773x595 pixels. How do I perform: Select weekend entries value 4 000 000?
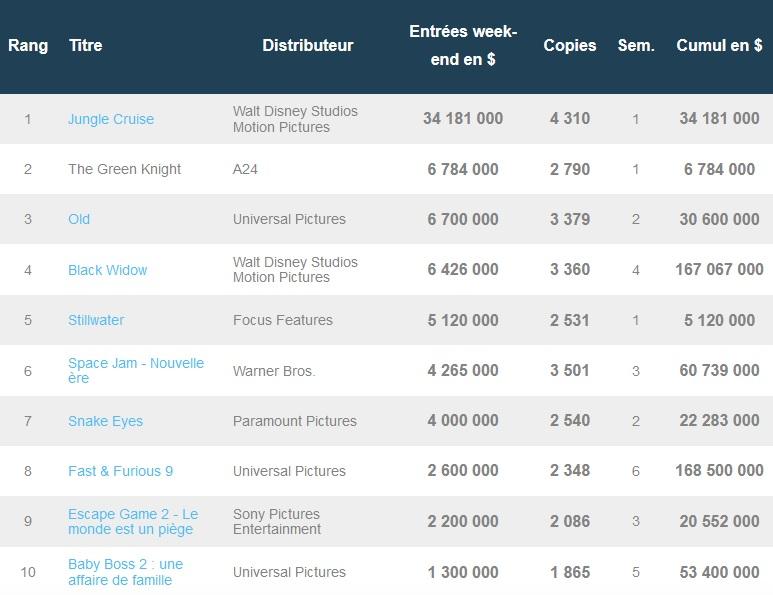(463, 420)
